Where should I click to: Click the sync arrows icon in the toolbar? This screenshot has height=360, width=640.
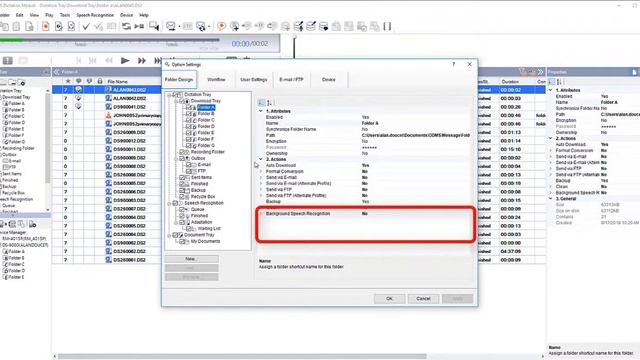tap(126, 27)
